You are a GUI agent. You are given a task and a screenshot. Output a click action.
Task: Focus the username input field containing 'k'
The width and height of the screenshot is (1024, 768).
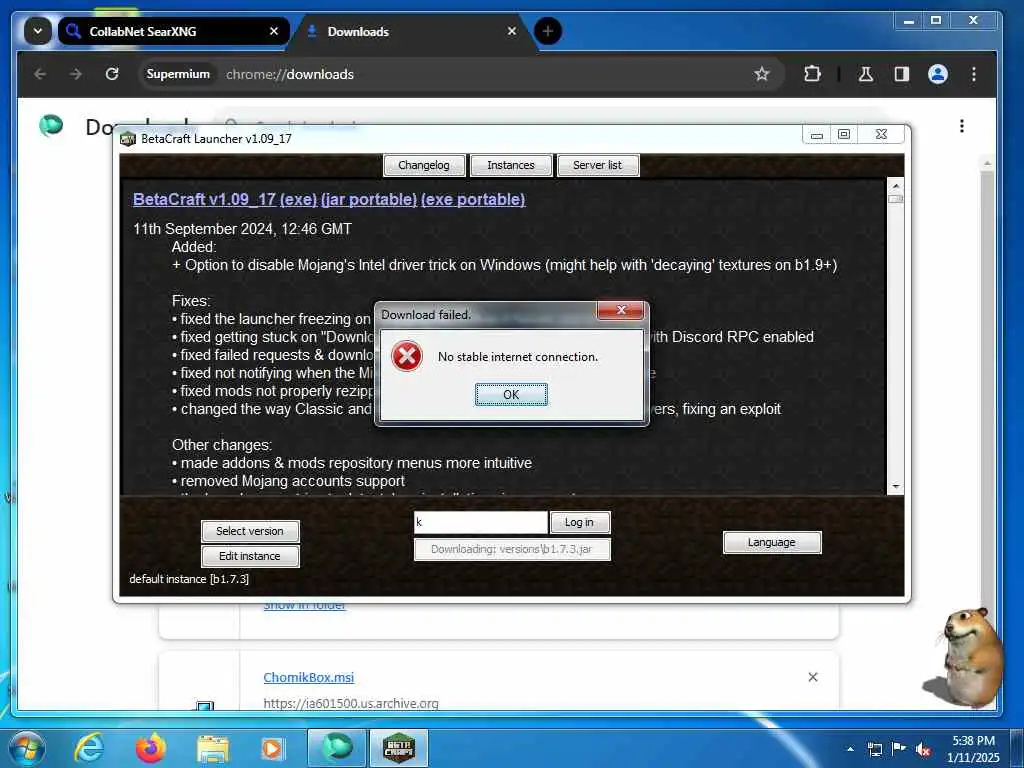point(481,522)
